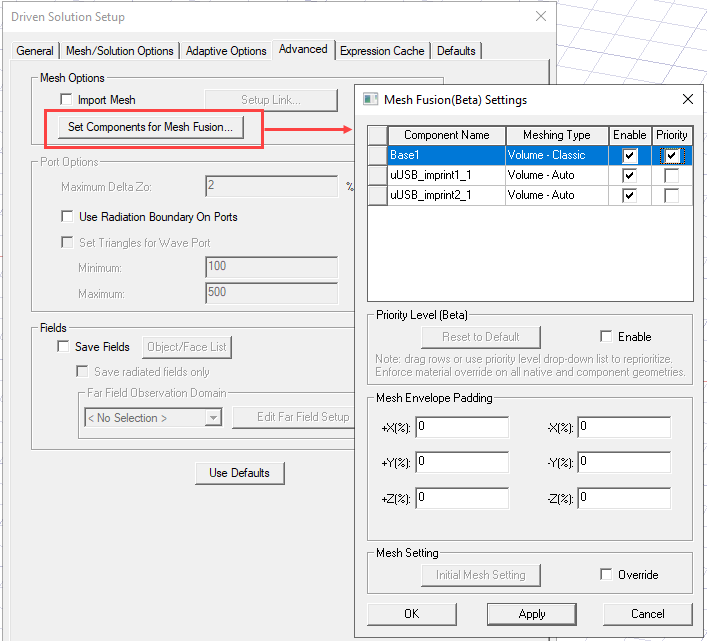Click Cancel in Mesh Fusion dialog
Screen dimensions: 707x641
click(647, 614)
